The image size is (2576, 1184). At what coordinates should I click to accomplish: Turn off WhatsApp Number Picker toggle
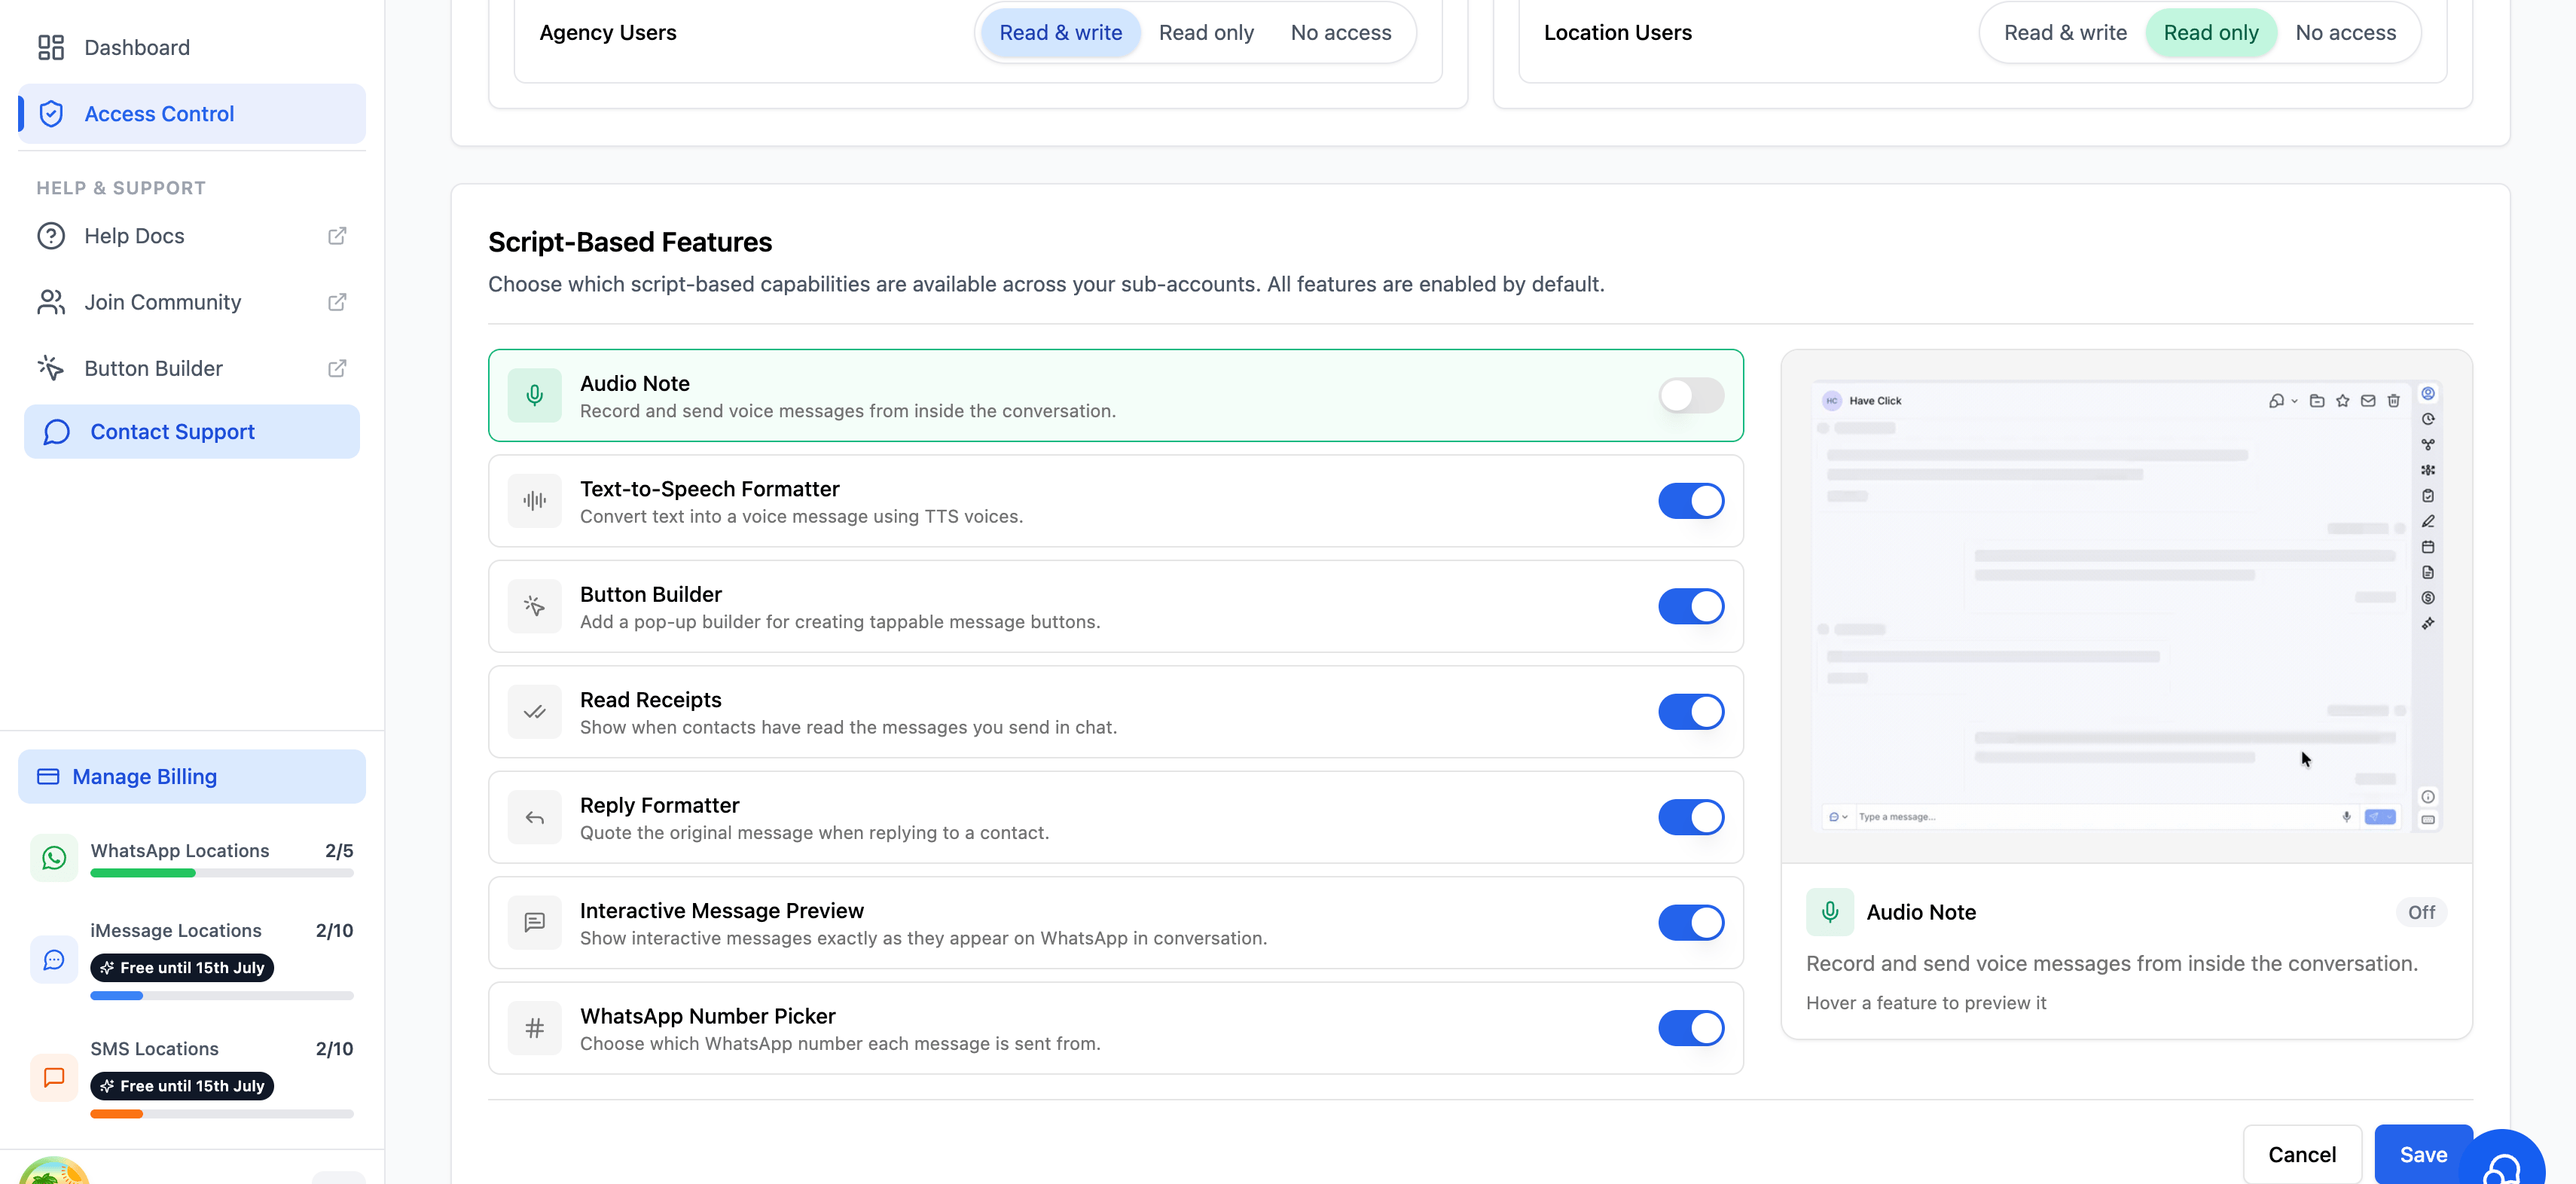point(1691,1028)
